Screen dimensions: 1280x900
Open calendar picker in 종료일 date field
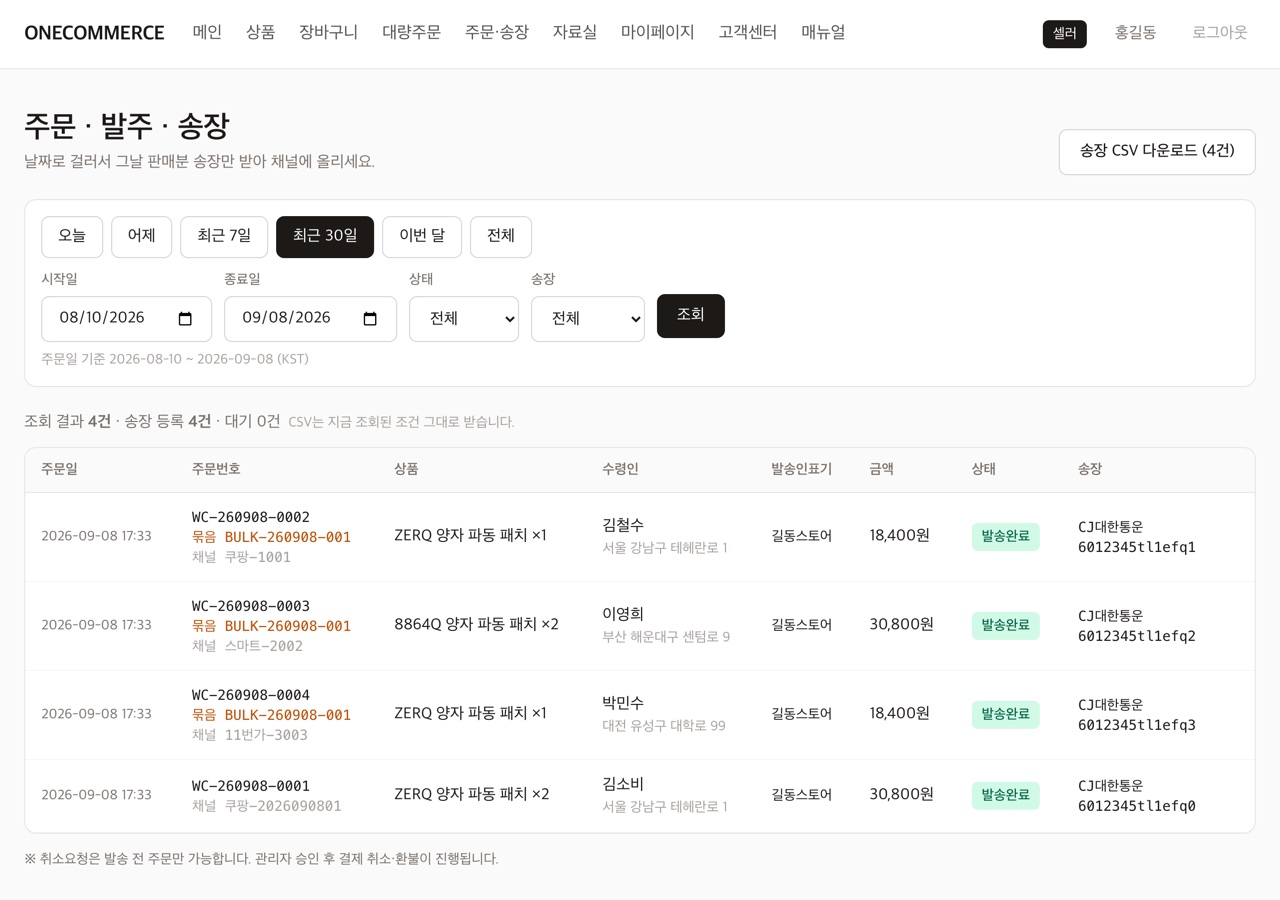pyautogui.click(x=370, y=319)
